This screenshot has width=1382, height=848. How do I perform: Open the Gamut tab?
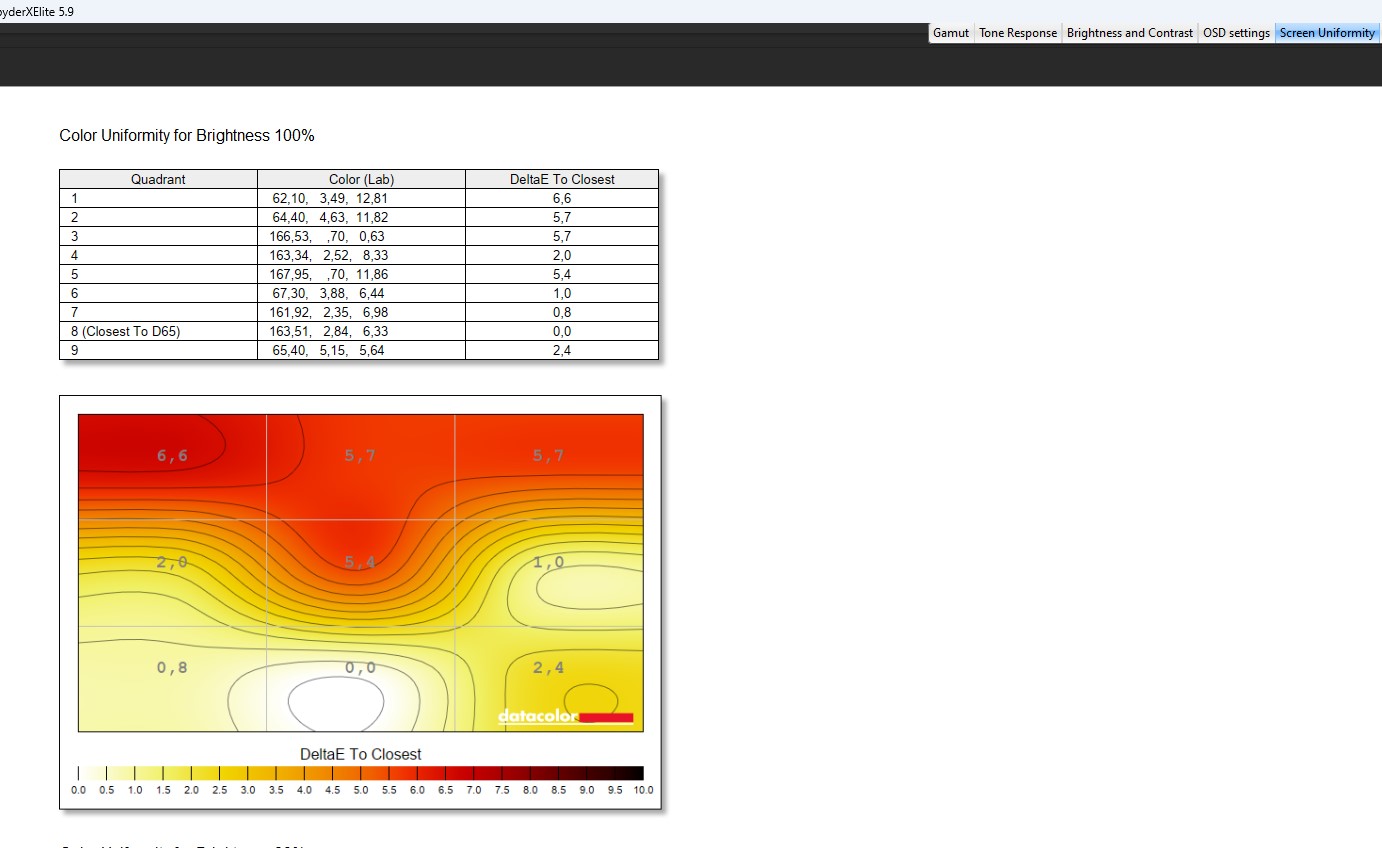[950, 33]
